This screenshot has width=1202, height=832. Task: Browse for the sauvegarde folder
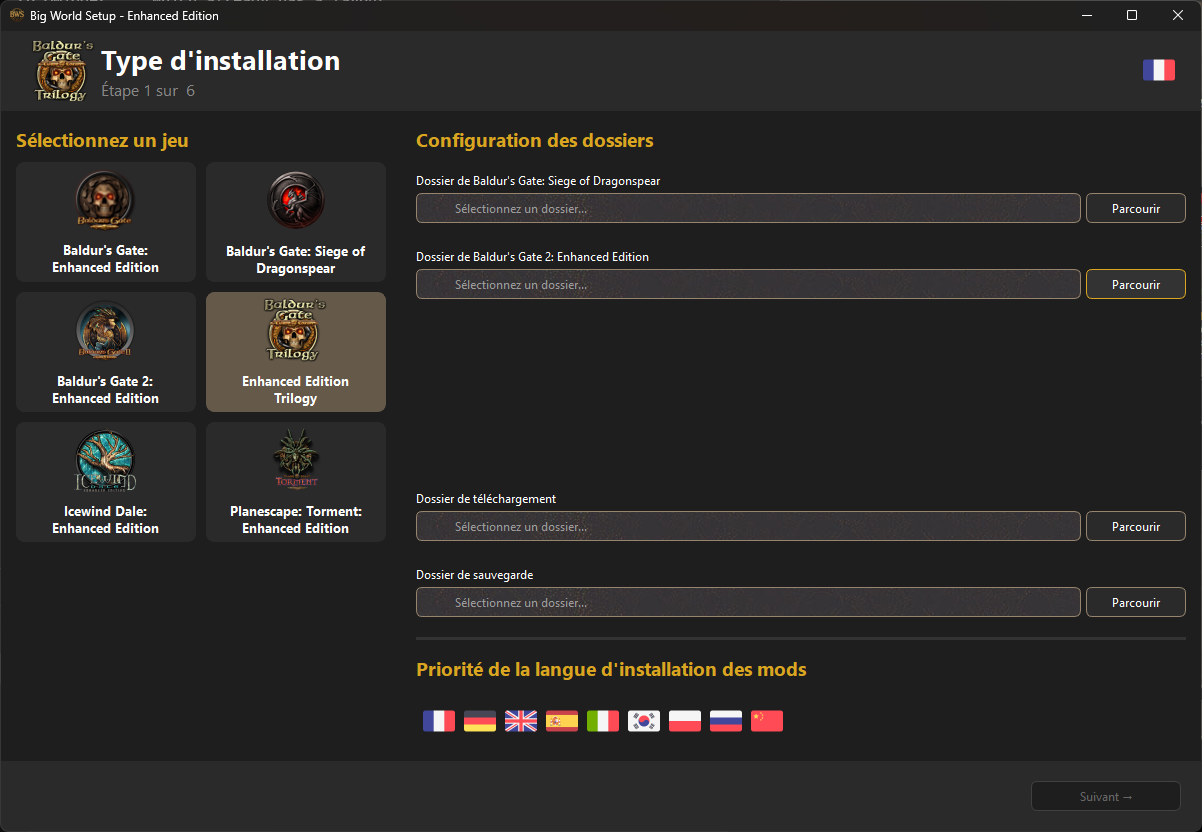pyautogui.click(x=1136, y=603)
